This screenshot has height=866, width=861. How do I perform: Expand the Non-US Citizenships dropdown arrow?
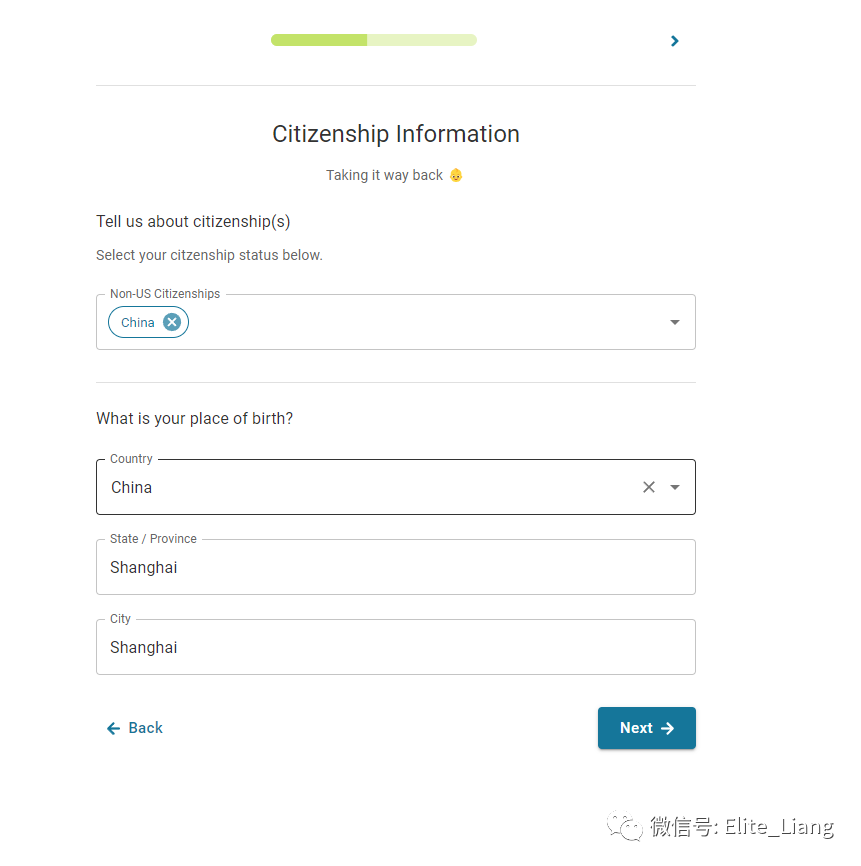[x=675, y=322]
